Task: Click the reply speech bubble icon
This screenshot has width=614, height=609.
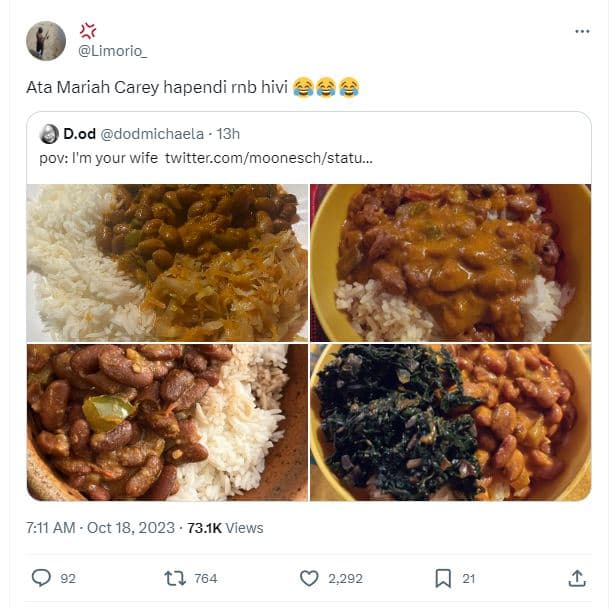Action: pyautogui.click(x=41, y=577)
